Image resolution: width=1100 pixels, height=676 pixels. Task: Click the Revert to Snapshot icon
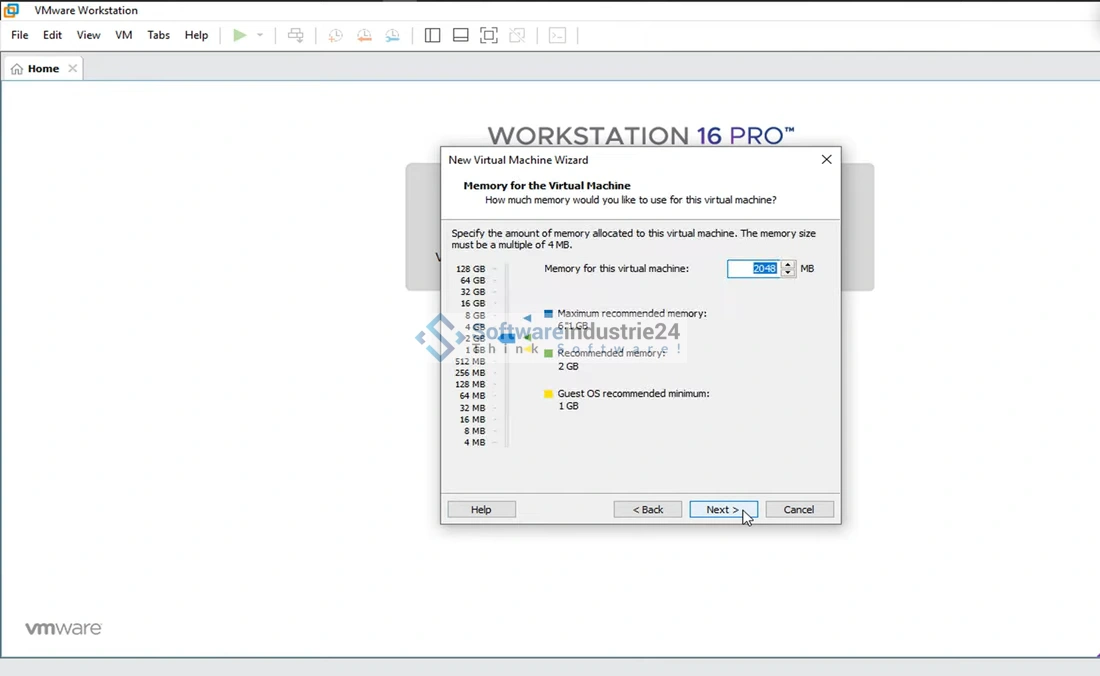point(364,35)
